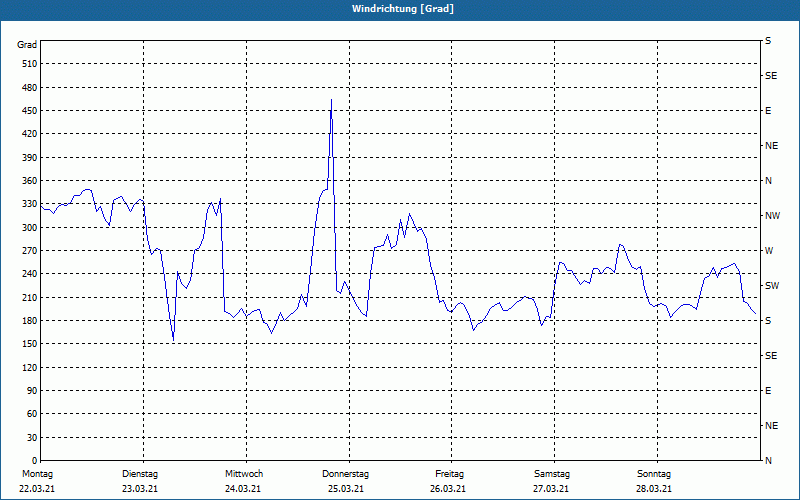Click the W compass label on right axis
The image size is (800, 500).
pos(768,251)
